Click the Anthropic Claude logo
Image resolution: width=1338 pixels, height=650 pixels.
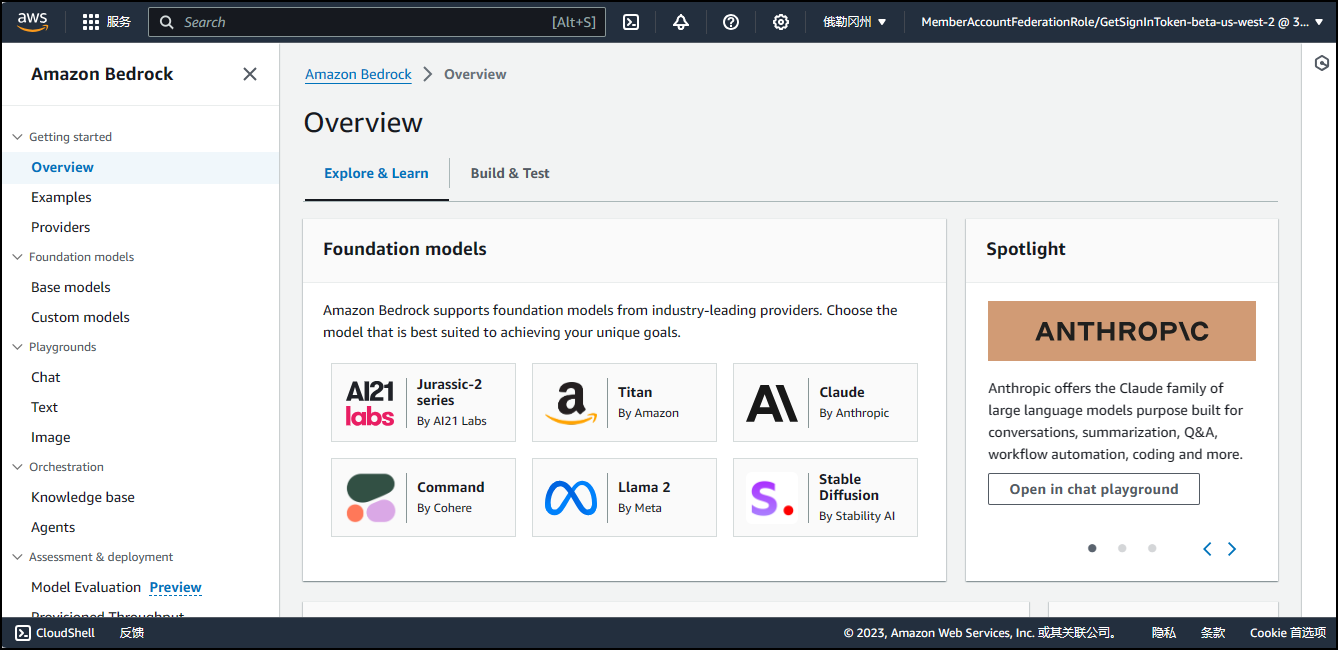[772, 402]
